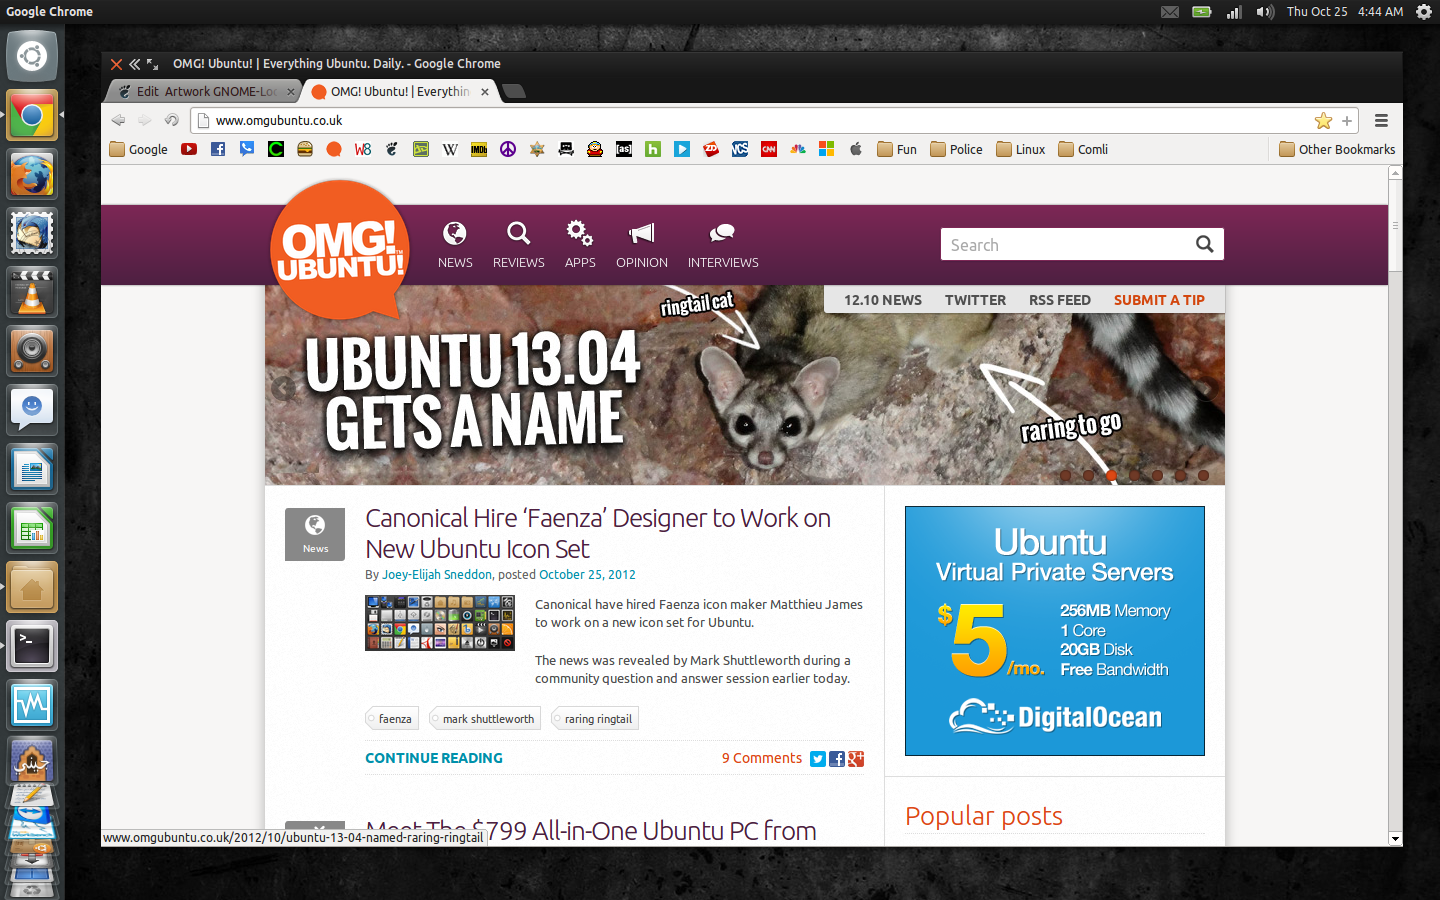Open the IMDb bookmark icon
Screen dimensions: 1440x900
tap(479, 149)
